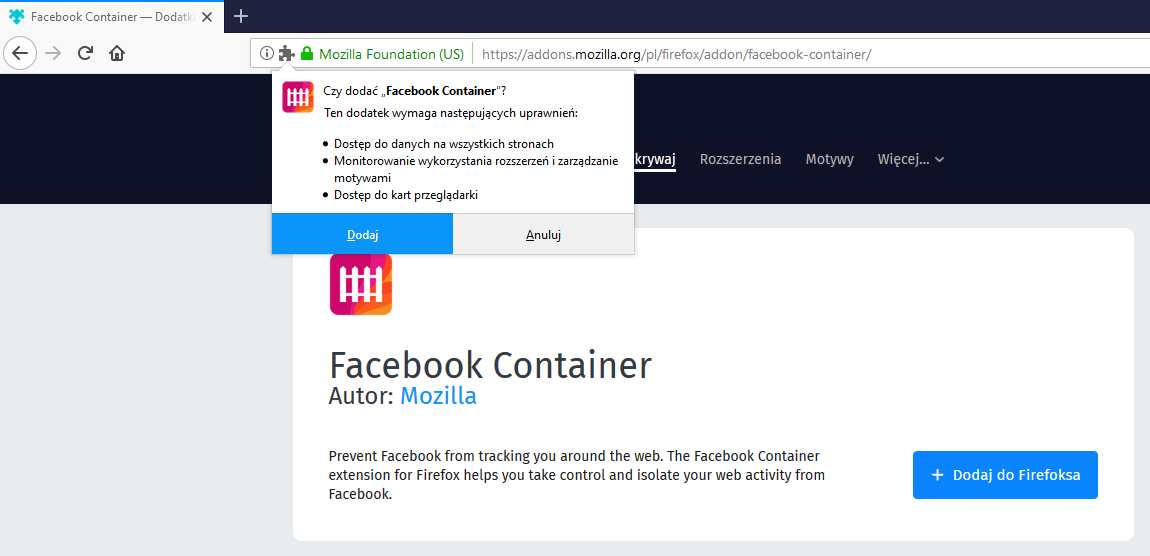Click the 'Czy dodać Facebook Container?' prompt text
1150x556 pixels.
tap(414, 91)
